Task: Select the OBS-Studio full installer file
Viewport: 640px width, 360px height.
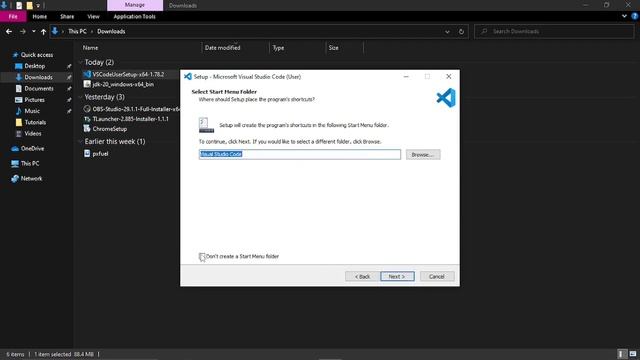Action: 136,109
